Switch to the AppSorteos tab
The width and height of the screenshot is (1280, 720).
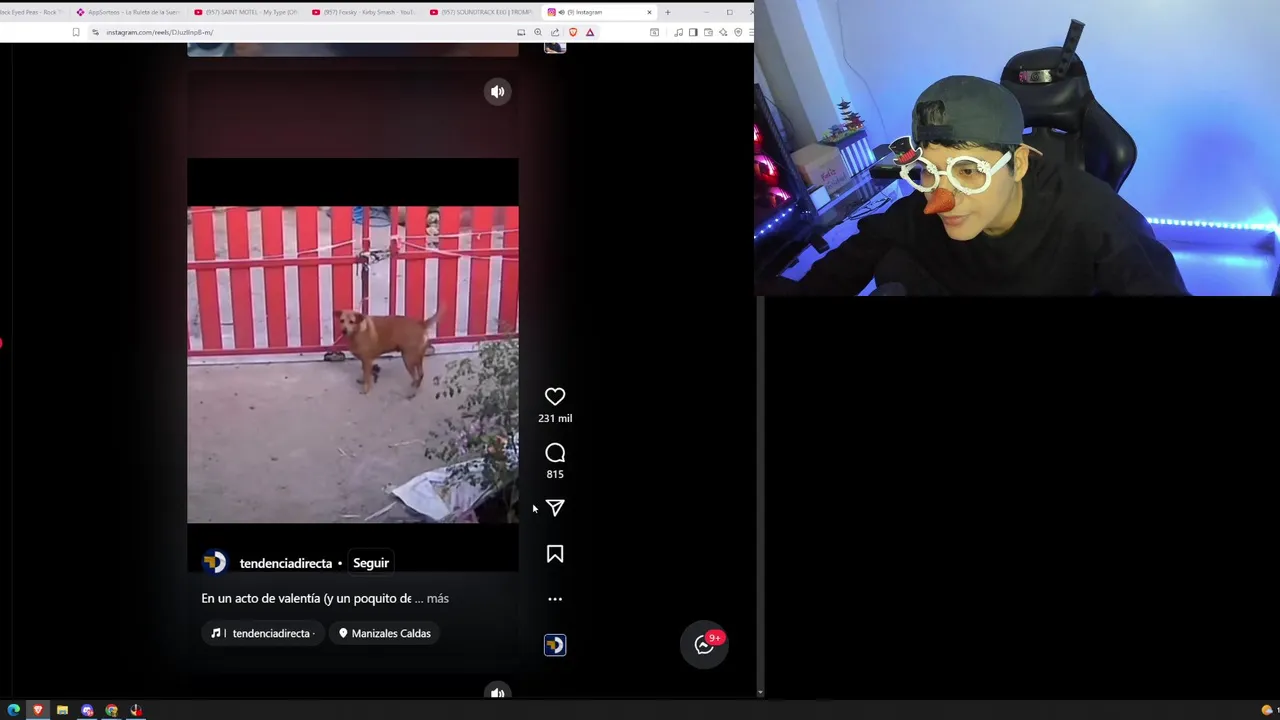click(128, 12)
